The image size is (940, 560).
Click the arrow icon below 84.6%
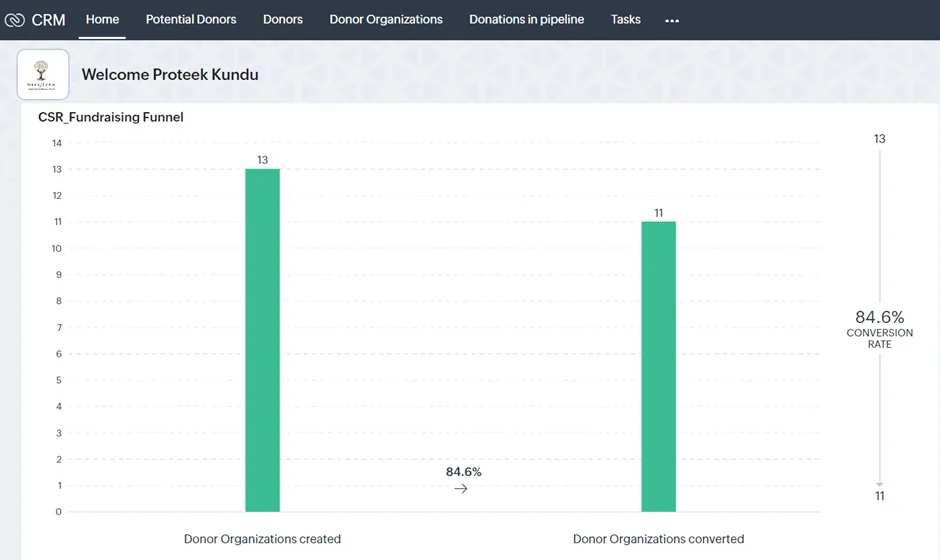[460, 489]
